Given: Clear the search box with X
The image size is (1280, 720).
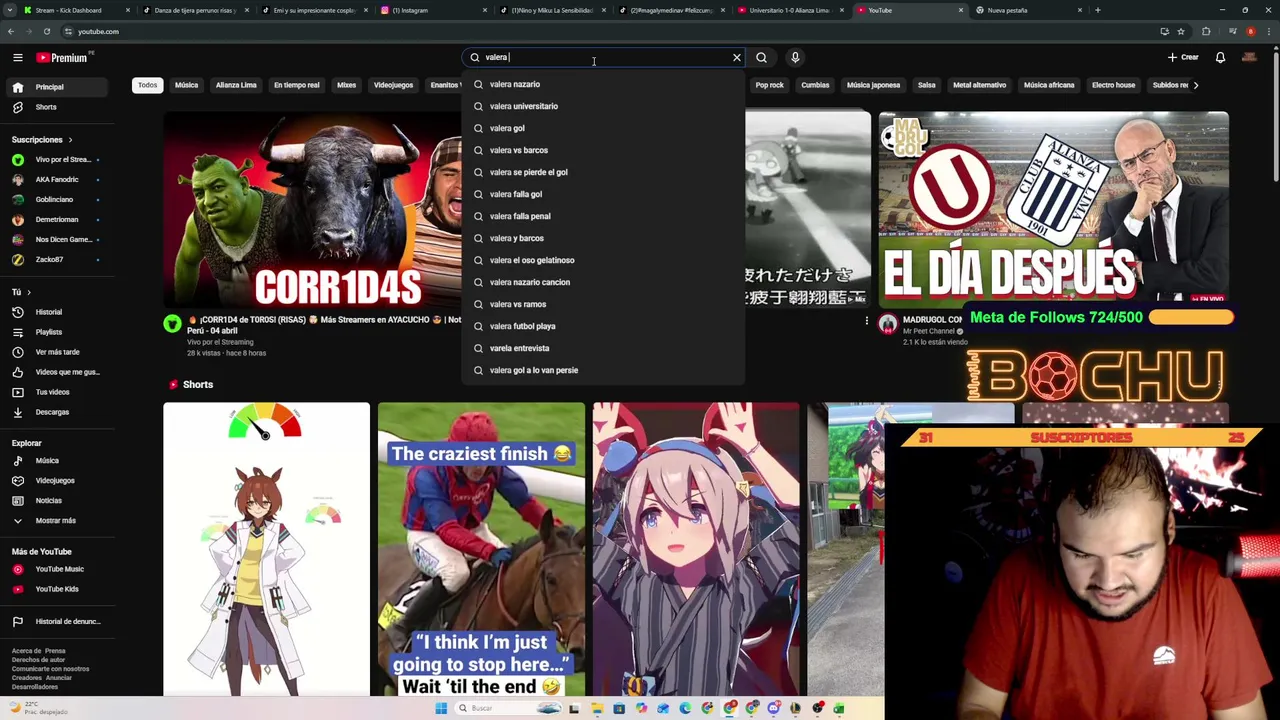Looking at the screenshot, I should [737, 58].
